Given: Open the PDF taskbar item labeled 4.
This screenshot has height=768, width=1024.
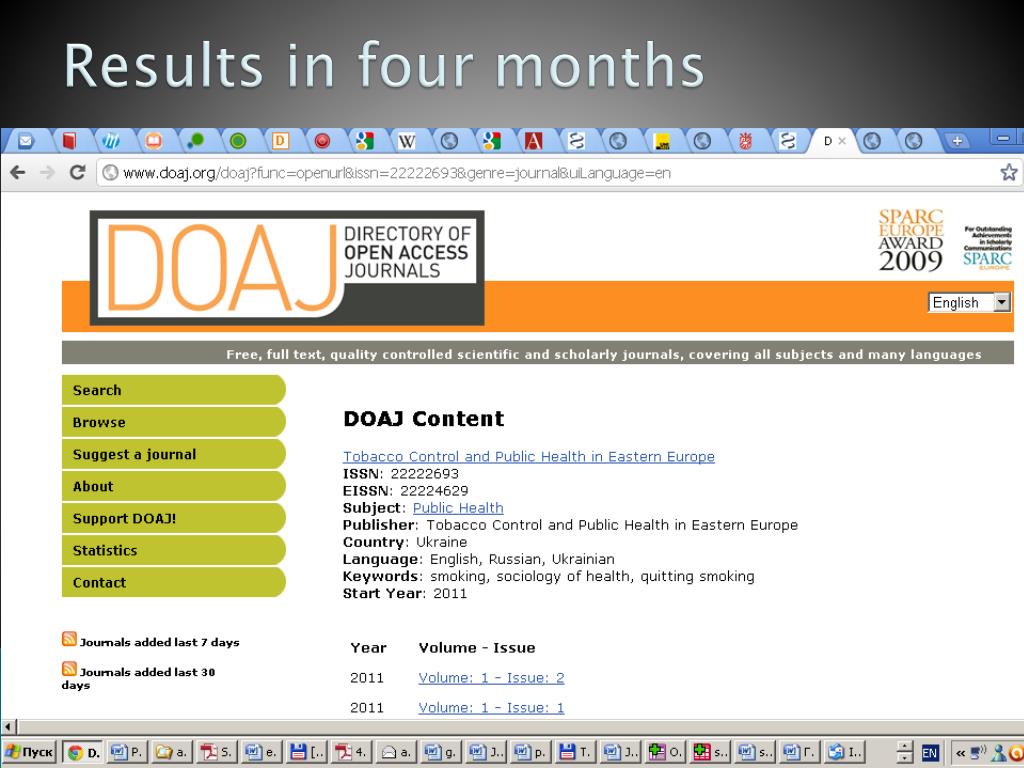Looking at the screenshot, I should tap(349, 752).
